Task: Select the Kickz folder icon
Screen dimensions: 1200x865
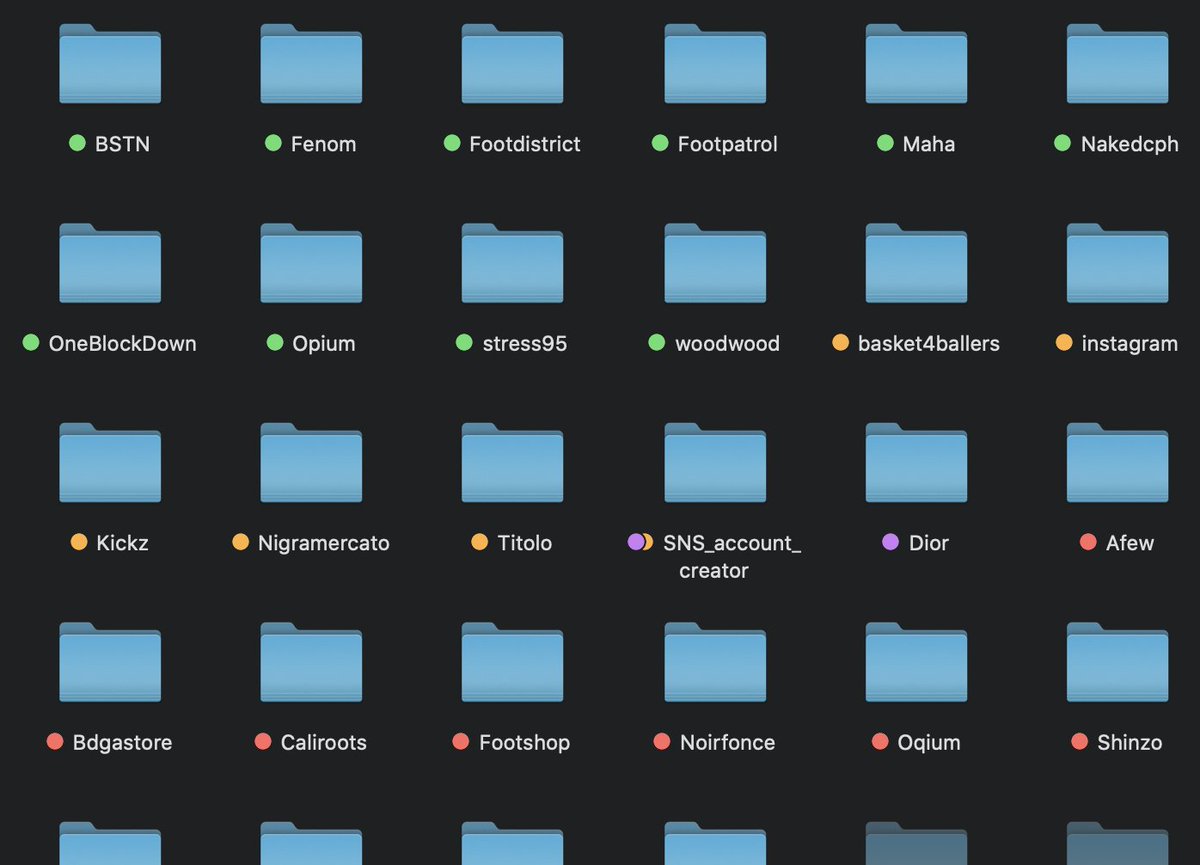Action: coord(110,462)
